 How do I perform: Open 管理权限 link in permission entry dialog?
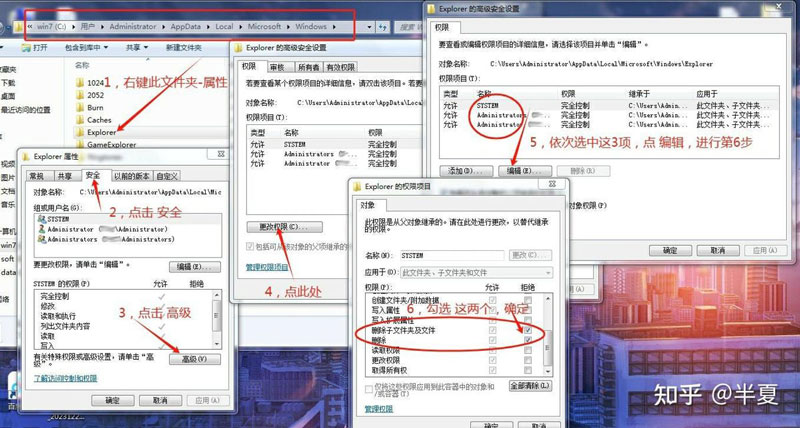379,409
